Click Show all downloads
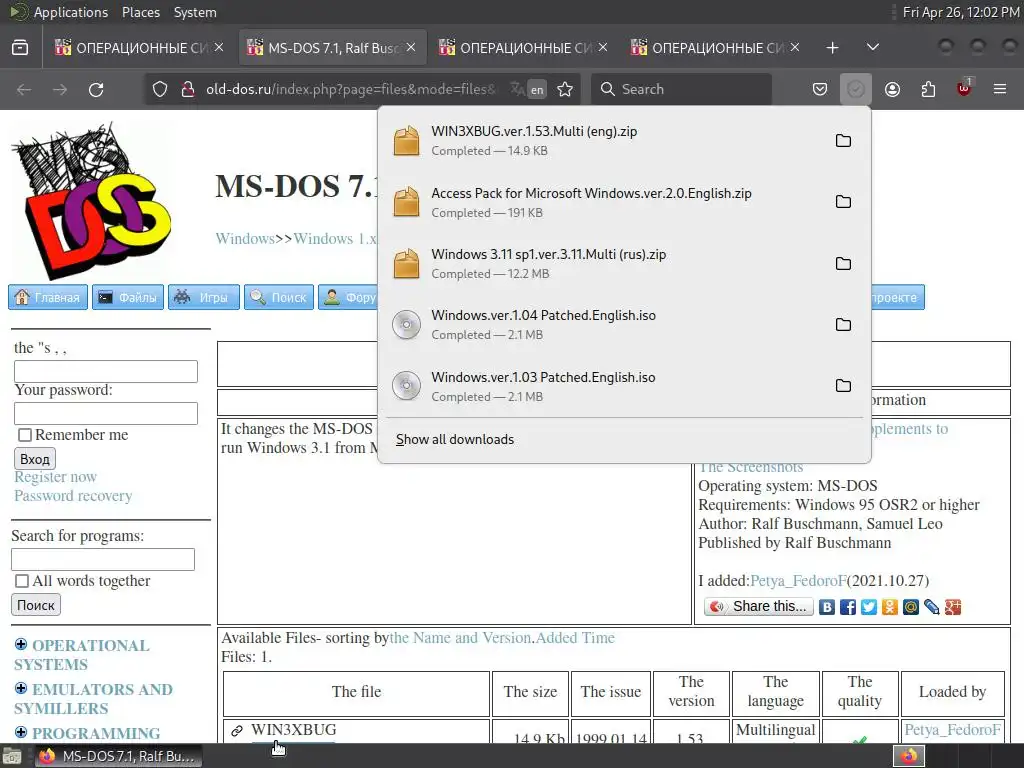Image resolution: width=1024 pixels, height=768 pixels. pos(455,440)
